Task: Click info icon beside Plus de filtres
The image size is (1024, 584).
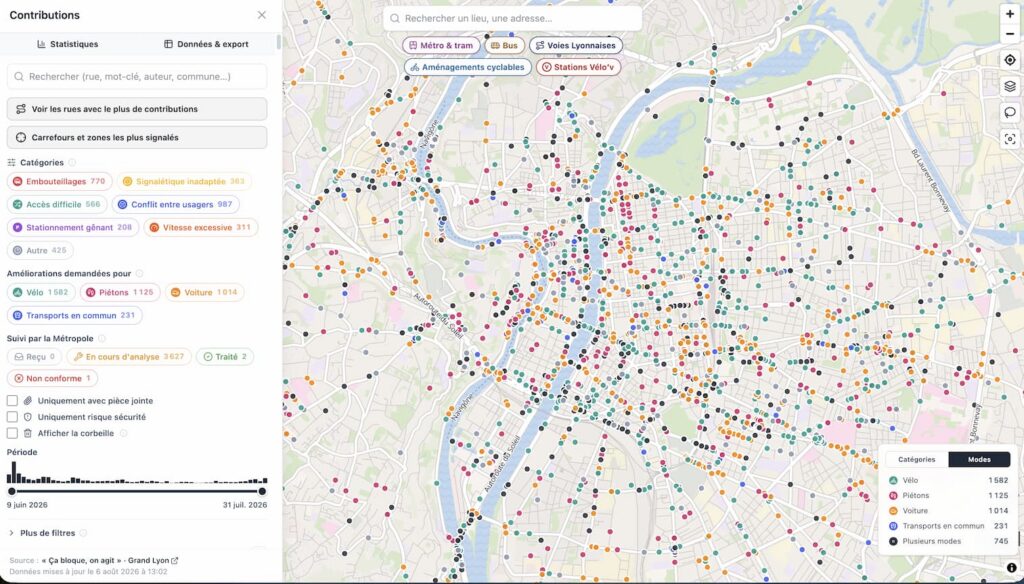Action: click(83, 533)
